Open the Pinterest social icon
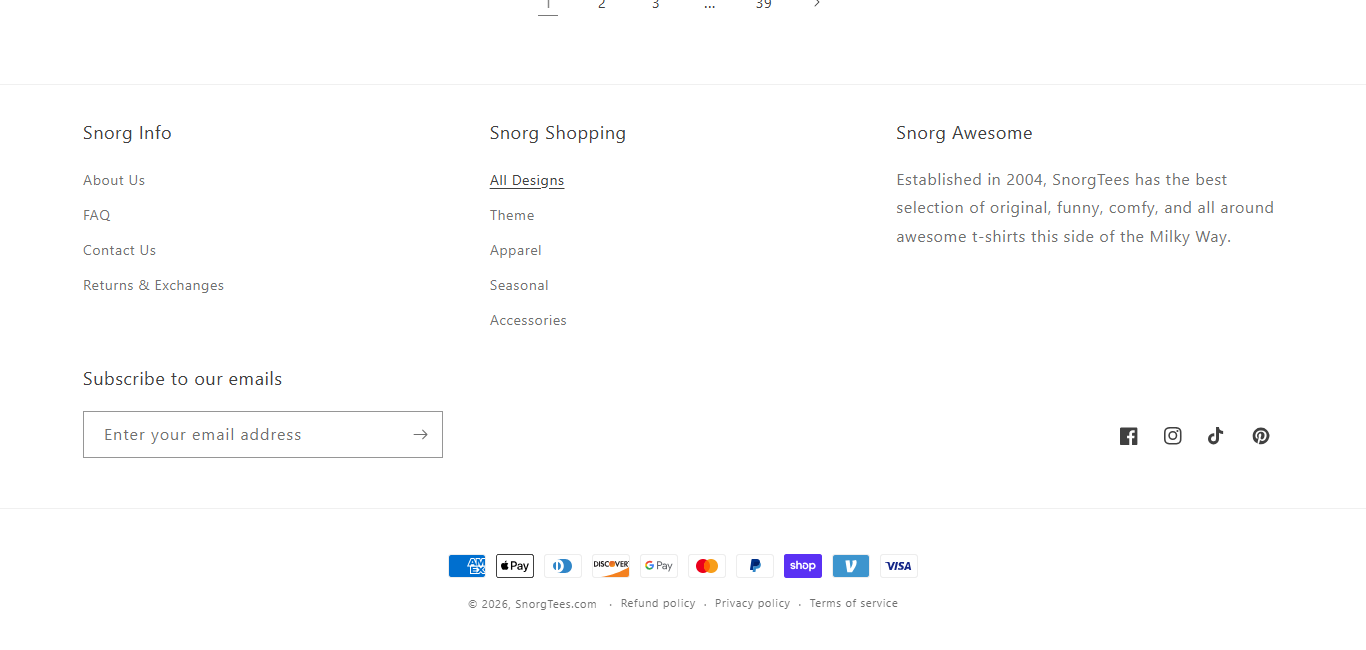Viewport: 1366px width, 650px height. (1260, 436)
